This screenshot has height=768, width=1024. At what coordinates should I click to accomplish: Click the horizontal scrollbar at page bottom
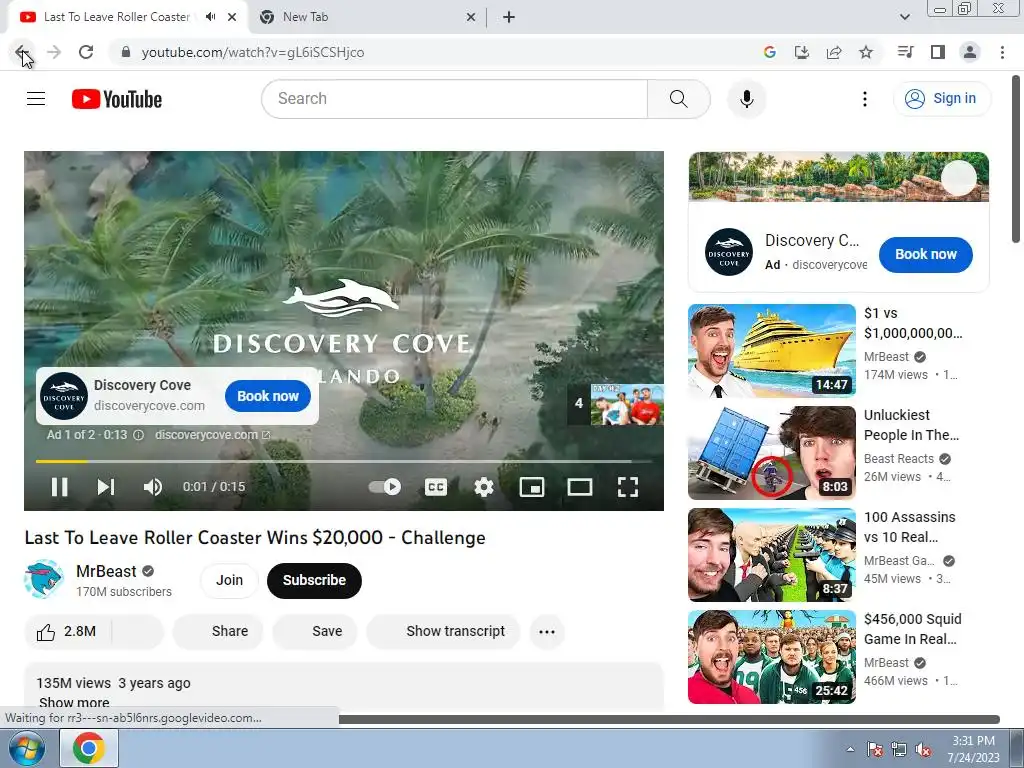pyautogui.click(x=669, y=719)
